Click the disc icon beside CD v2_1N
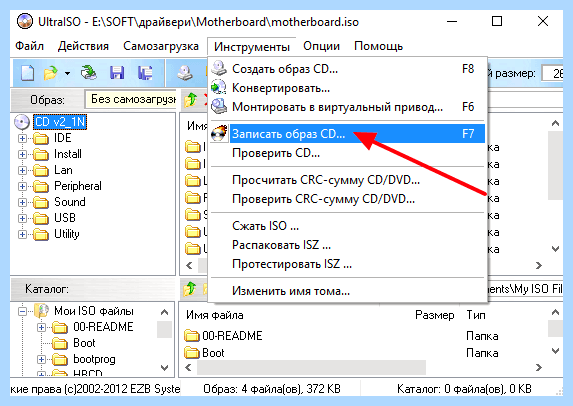The height and width of the screenshot is (406, 573). [x=22, y=122]
